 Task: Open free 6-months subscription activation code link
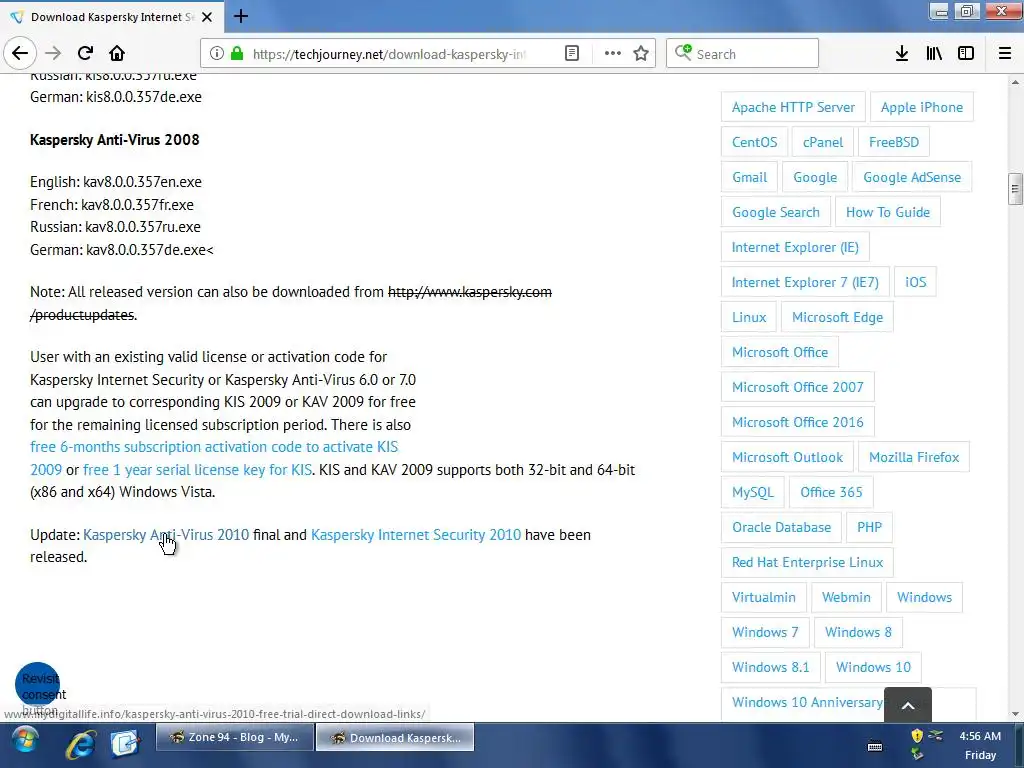(x=214, y=447)
